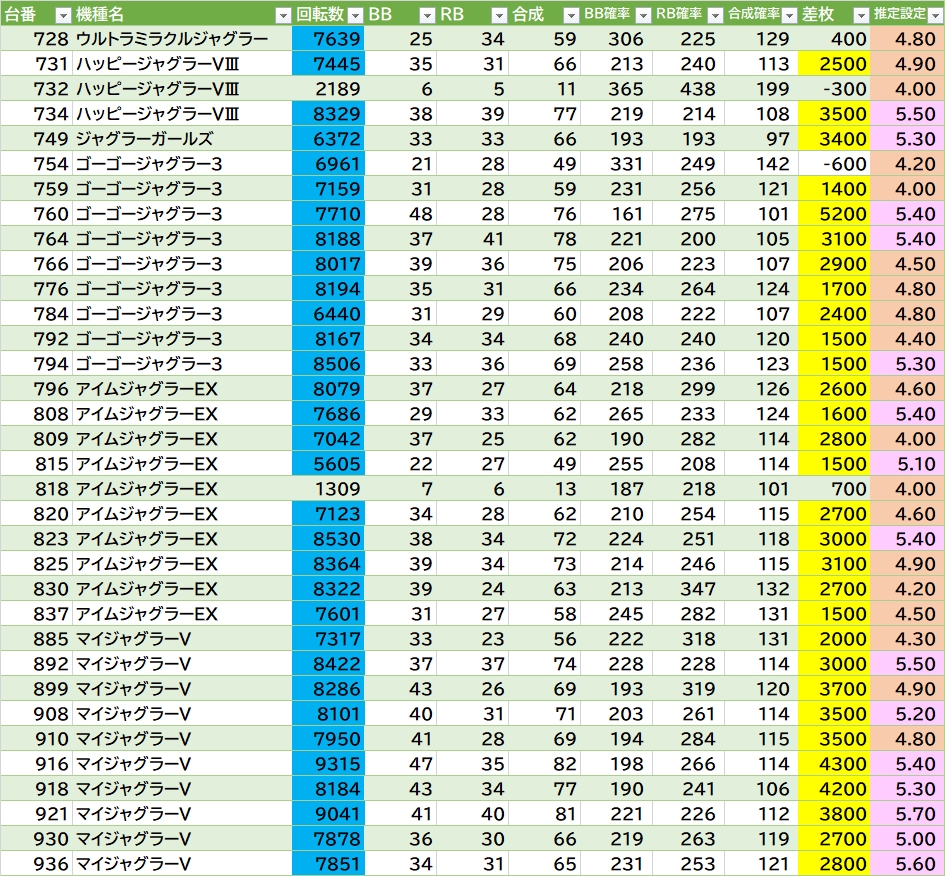Click rotation count 1309 cell
Screen dimensions: 945x876
pyautogui.click(x=328, y=489)
